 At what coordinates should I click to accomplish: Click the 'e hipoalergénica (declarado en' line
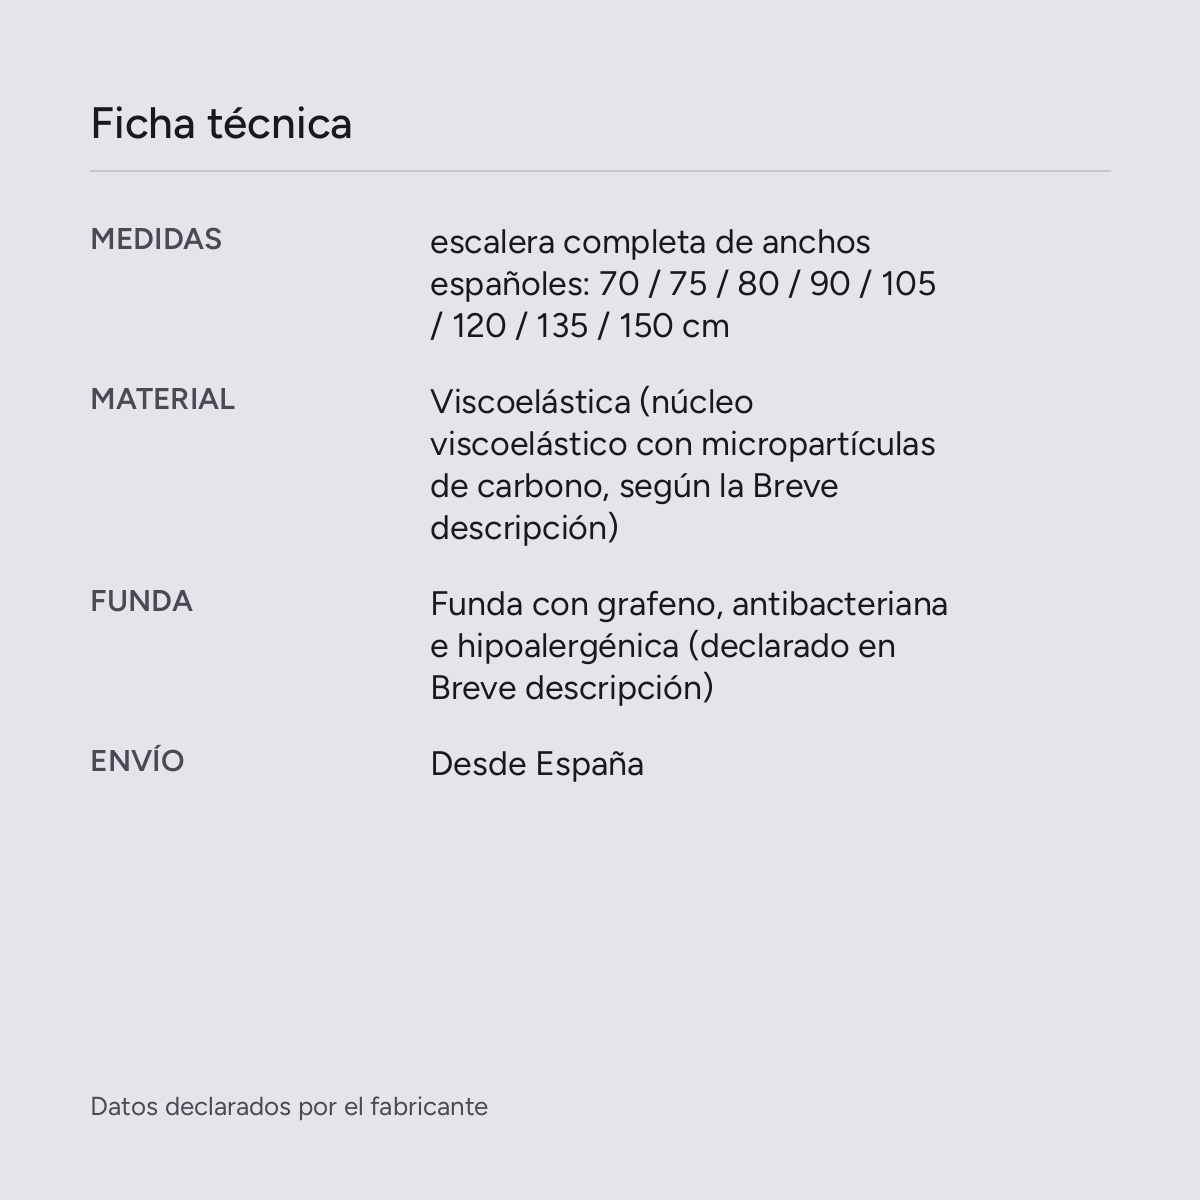pos(663,646)
